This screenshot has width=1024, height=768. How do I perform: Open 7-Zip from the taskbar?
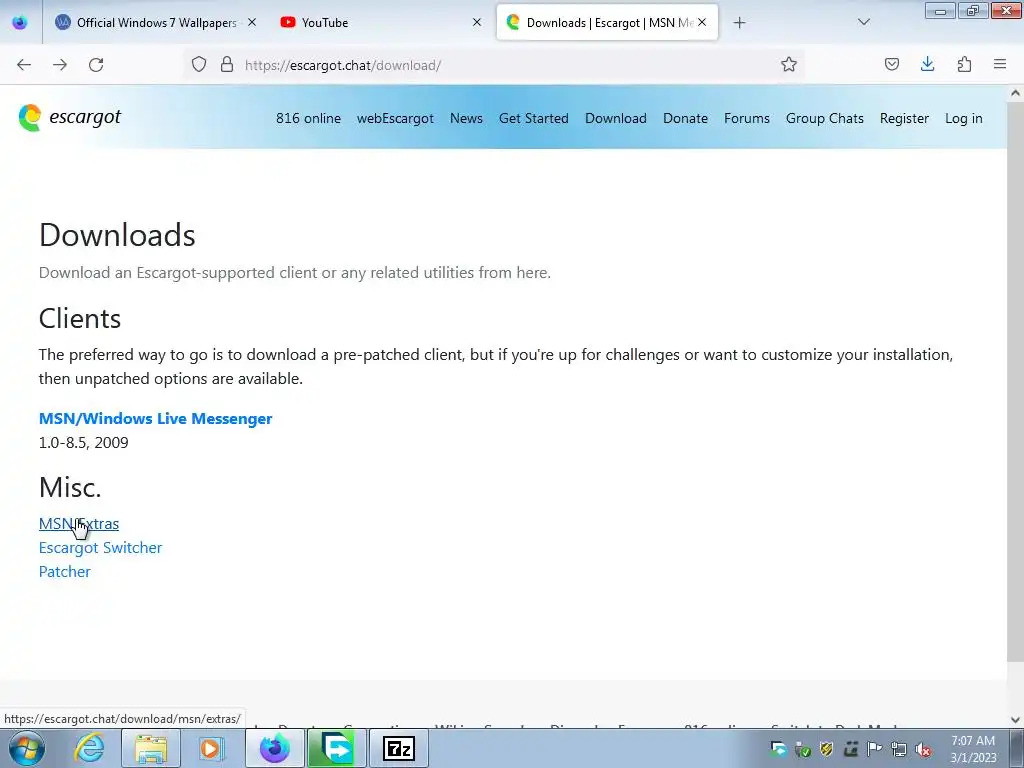399,748
